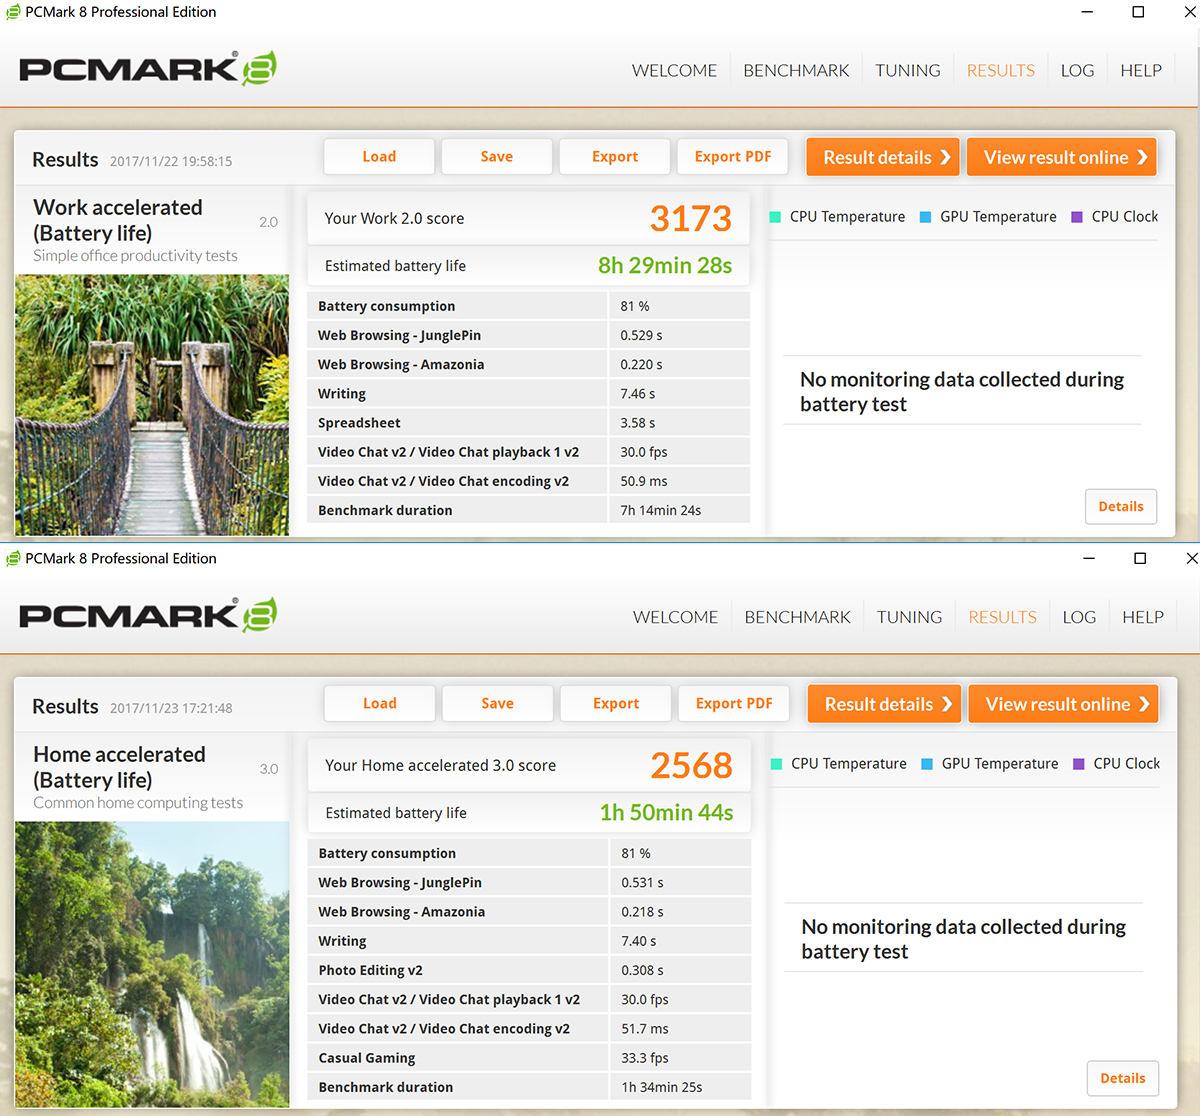1200x1116 pixels.
Task: View Work accelerated result online
Action: (1062, 157)
